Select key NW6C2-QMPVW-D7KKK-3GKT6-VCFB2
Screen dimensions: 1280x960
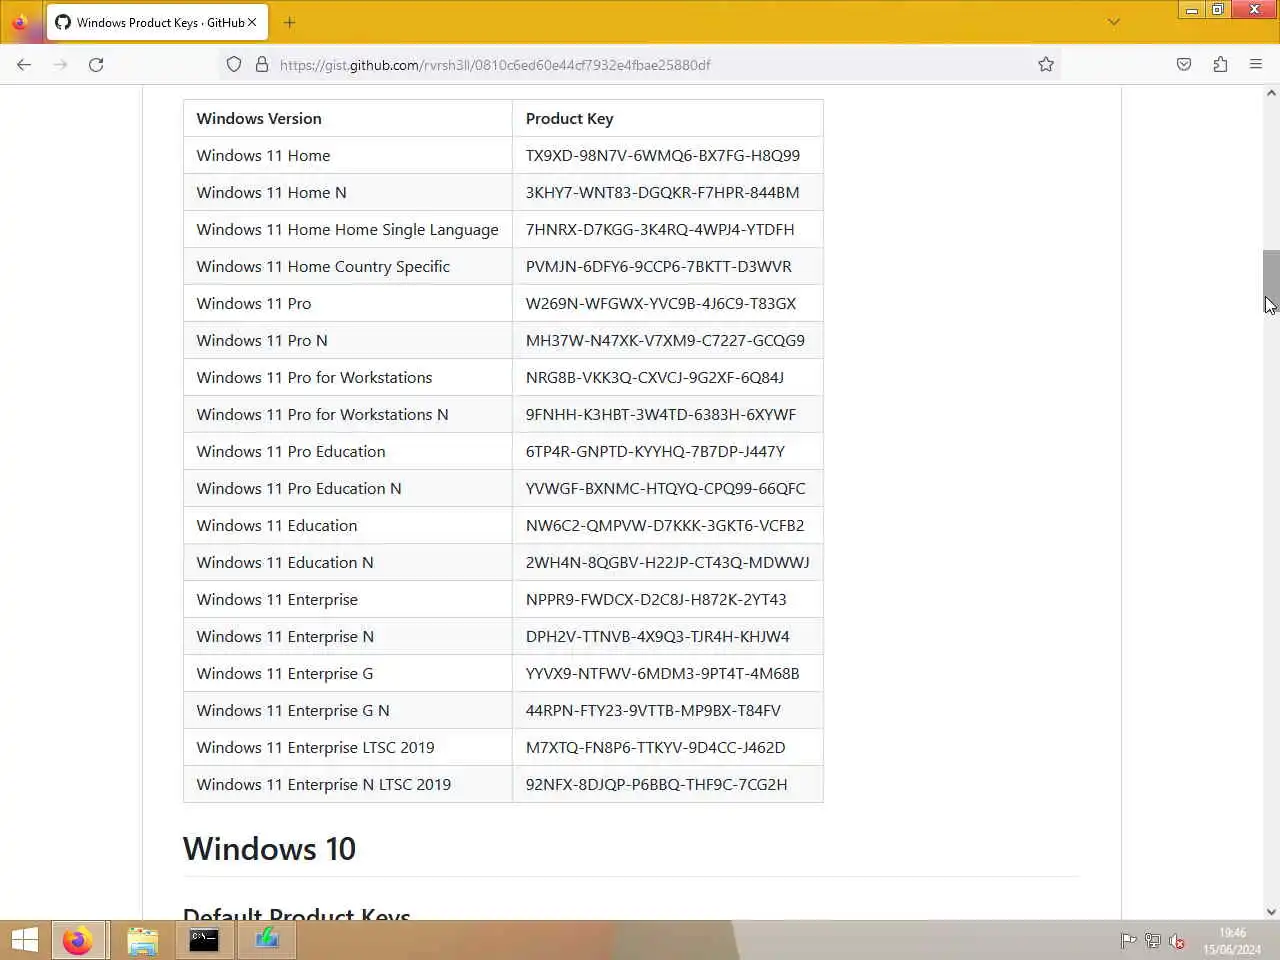pos(665,525)
